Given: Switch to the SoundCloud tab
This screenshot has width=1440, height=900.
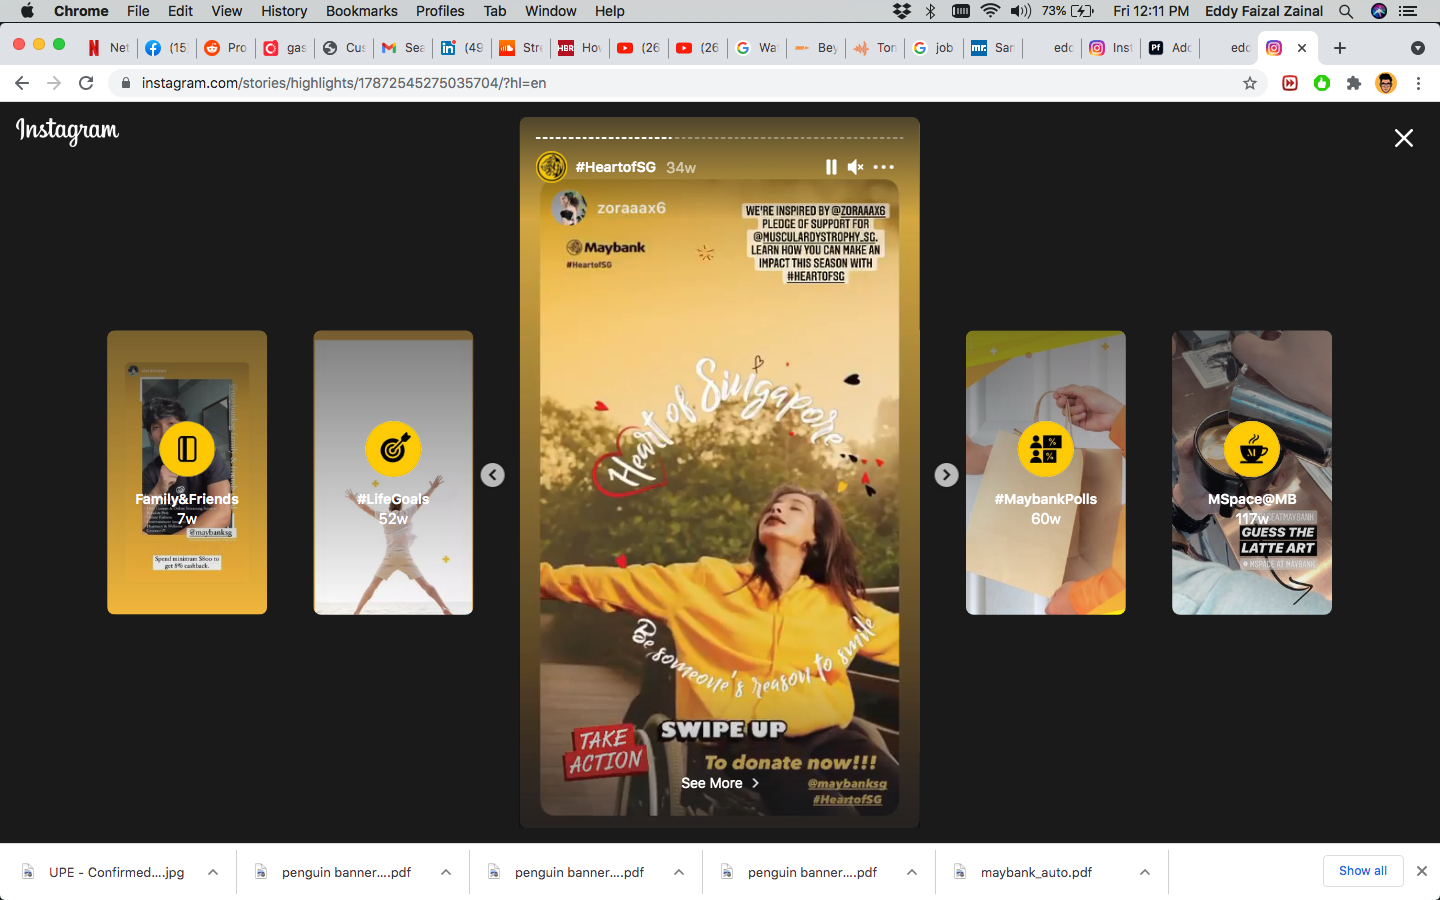Looking at the screenshot, I should coord(521,48).
